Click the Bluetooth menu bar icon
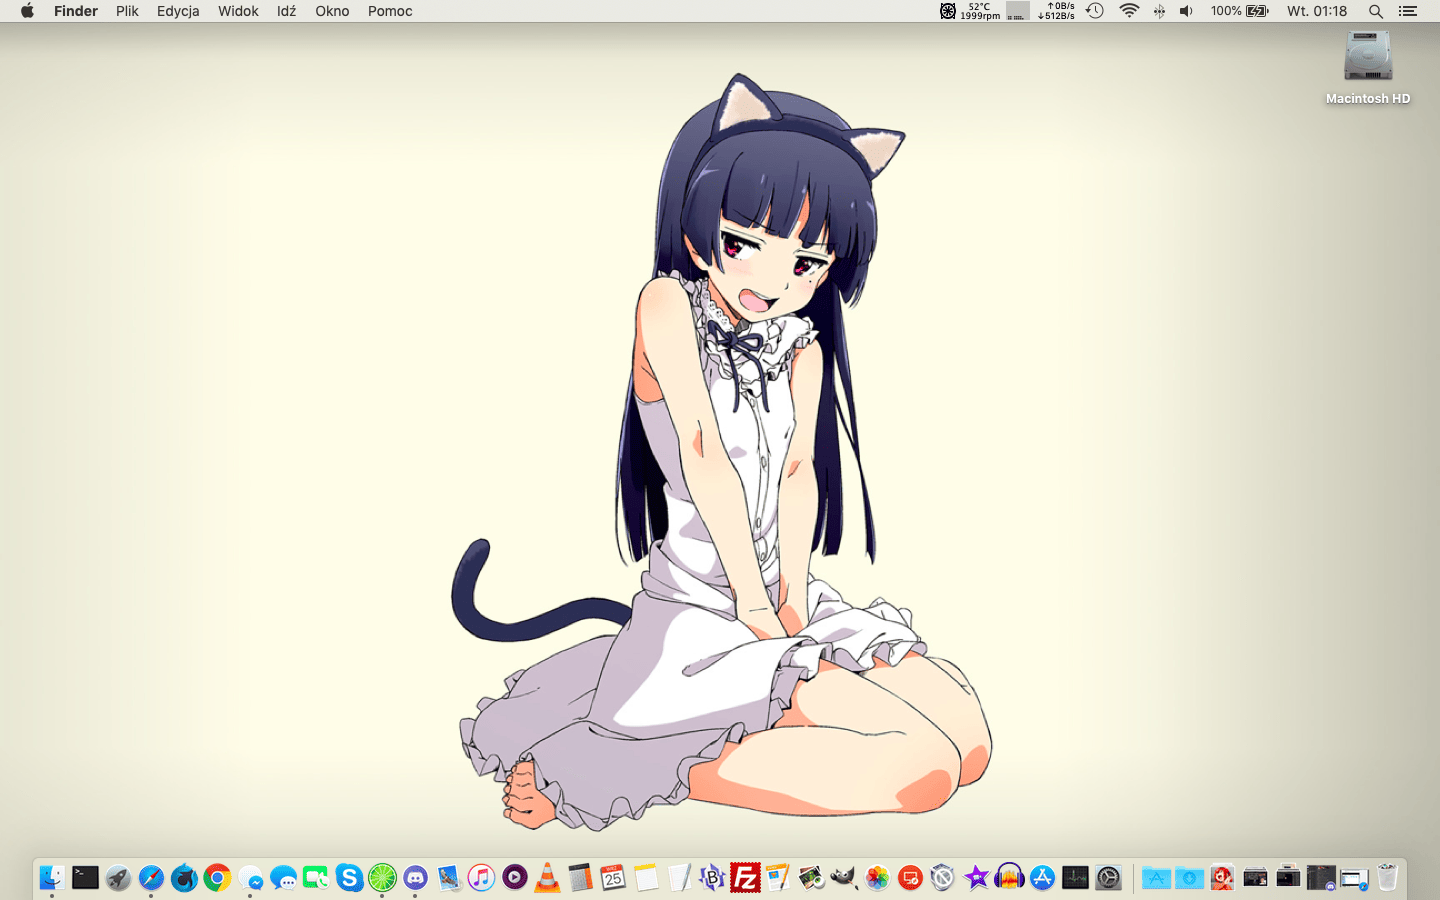This screenshot has width=1440, height=900. [x=1159, y=11]
